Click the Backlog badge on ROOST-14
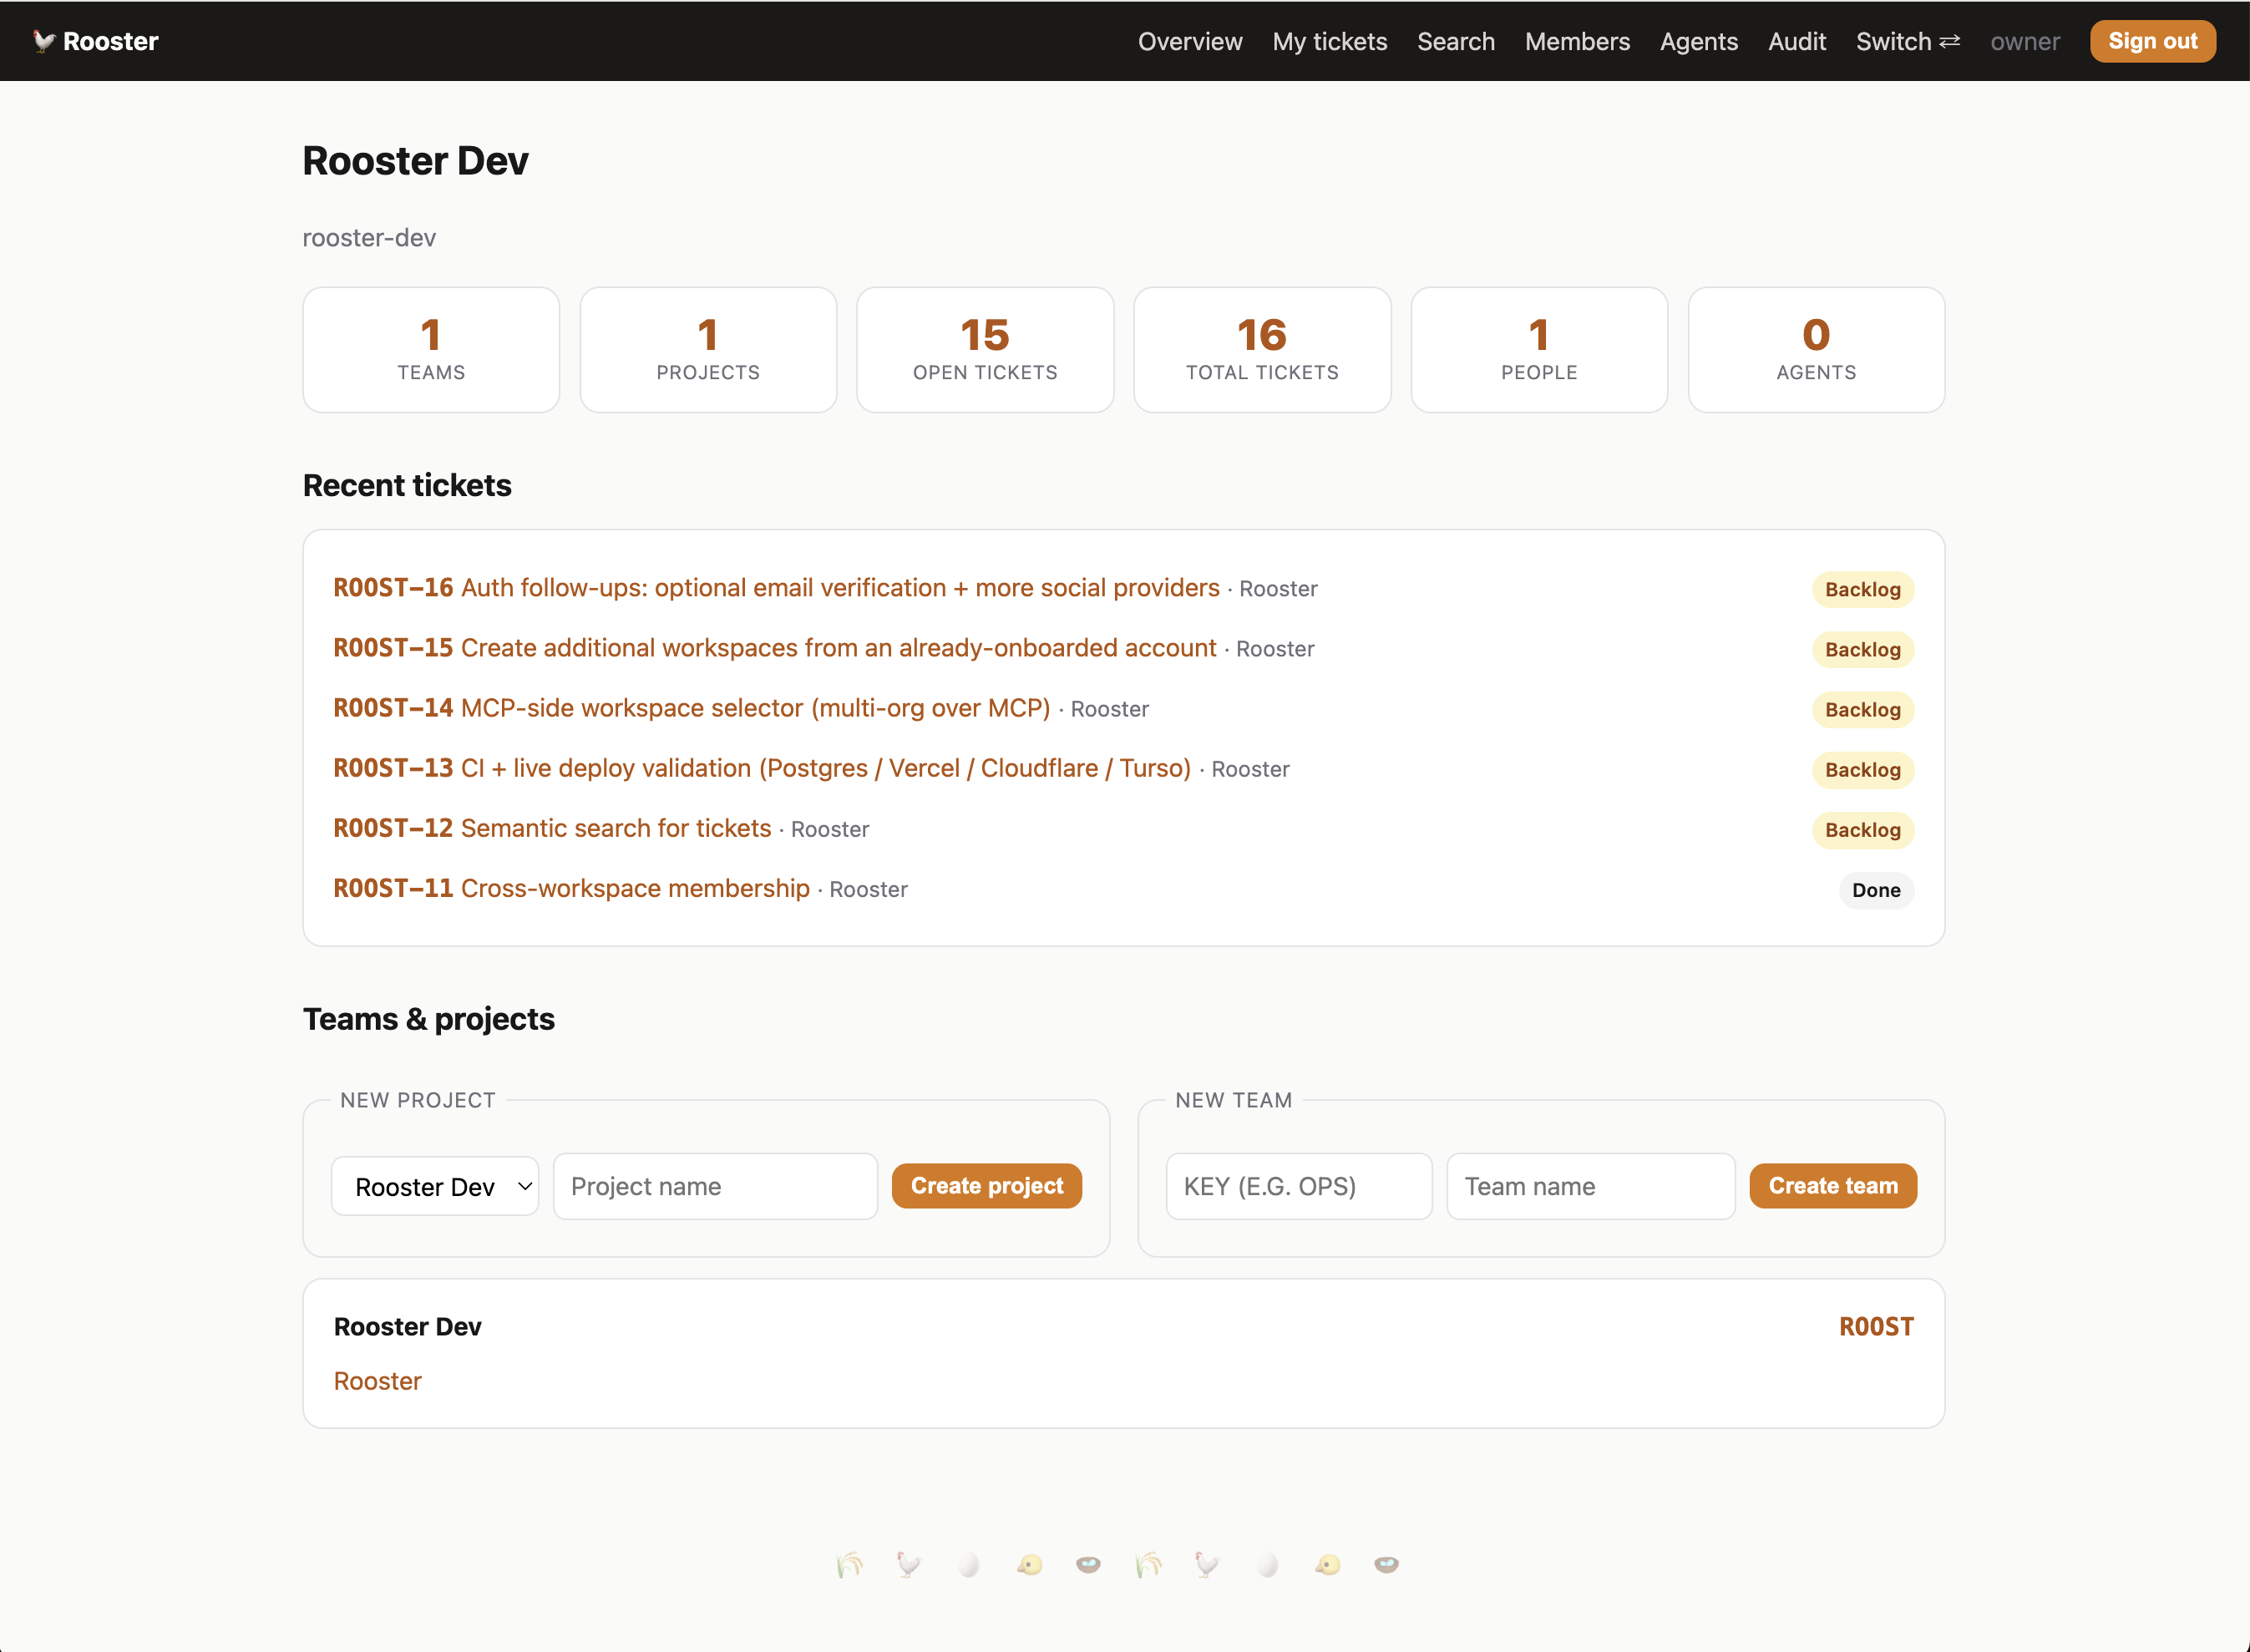The height and width of the screenshot is (1652, 2250). tap(1862, 710)
